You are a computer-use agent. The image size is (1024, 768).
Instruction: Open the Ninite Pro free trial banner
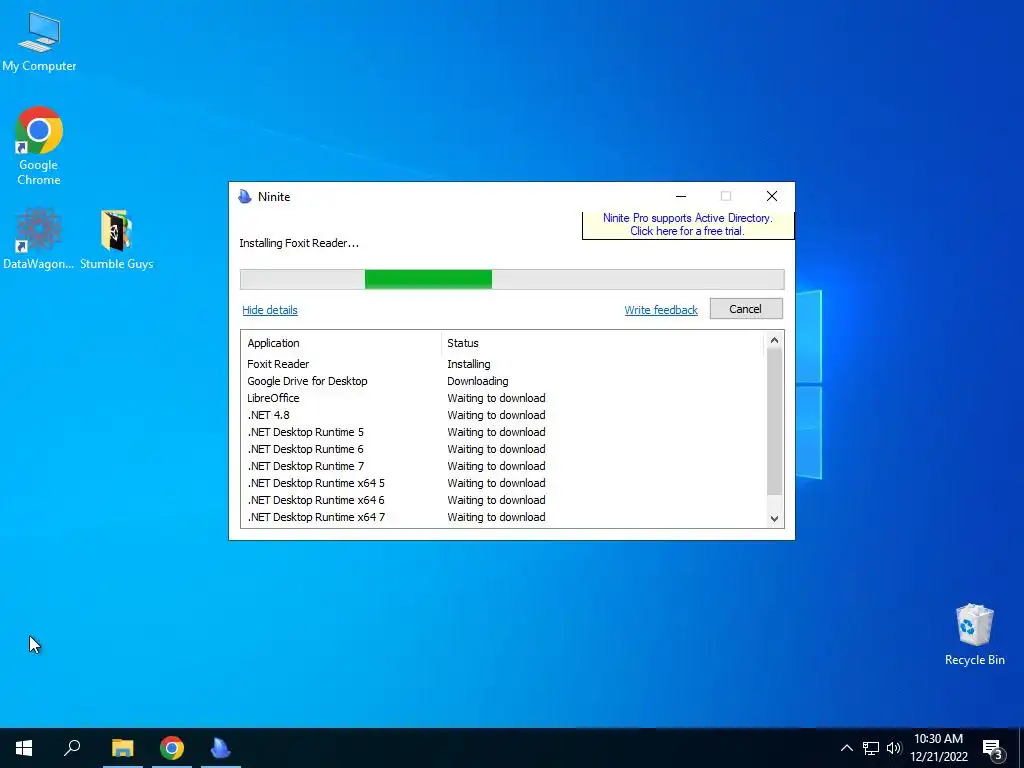(x=688, y=225)
